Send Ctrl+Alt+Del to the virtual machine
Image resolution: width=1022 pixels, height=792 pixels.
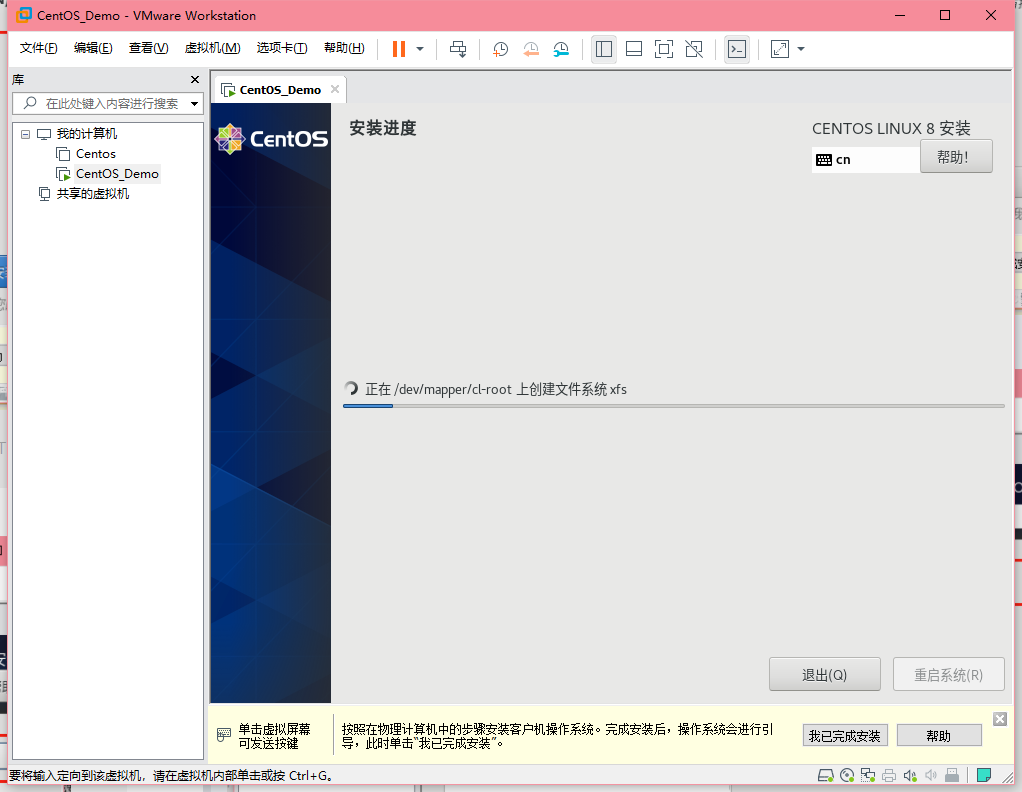click(458, 49)
